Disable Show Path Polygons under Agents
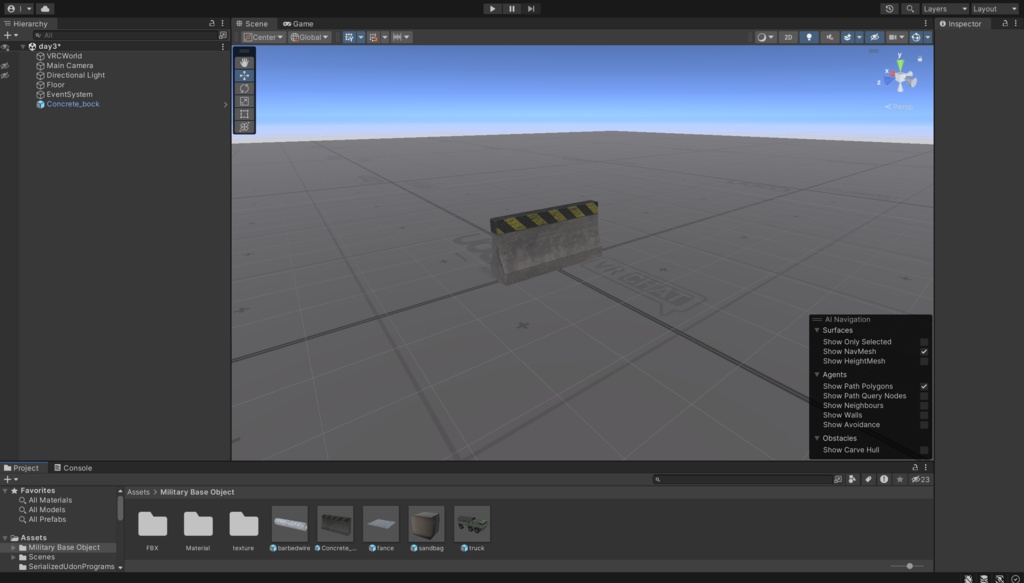Image resolution: width=1024 pixels, height=583 pixels. coord(923,386)
